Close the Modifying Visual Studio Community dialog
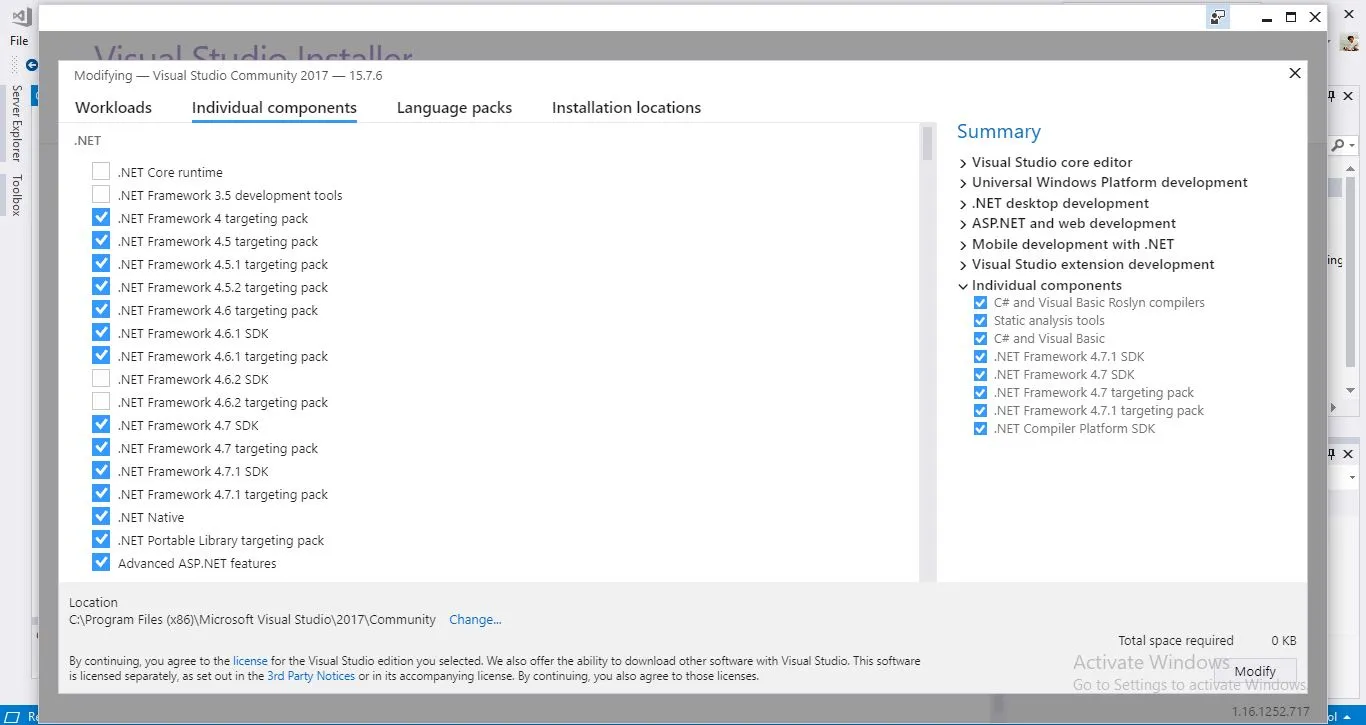Screen dimensions: 1366x725 tap(1295, 73)
